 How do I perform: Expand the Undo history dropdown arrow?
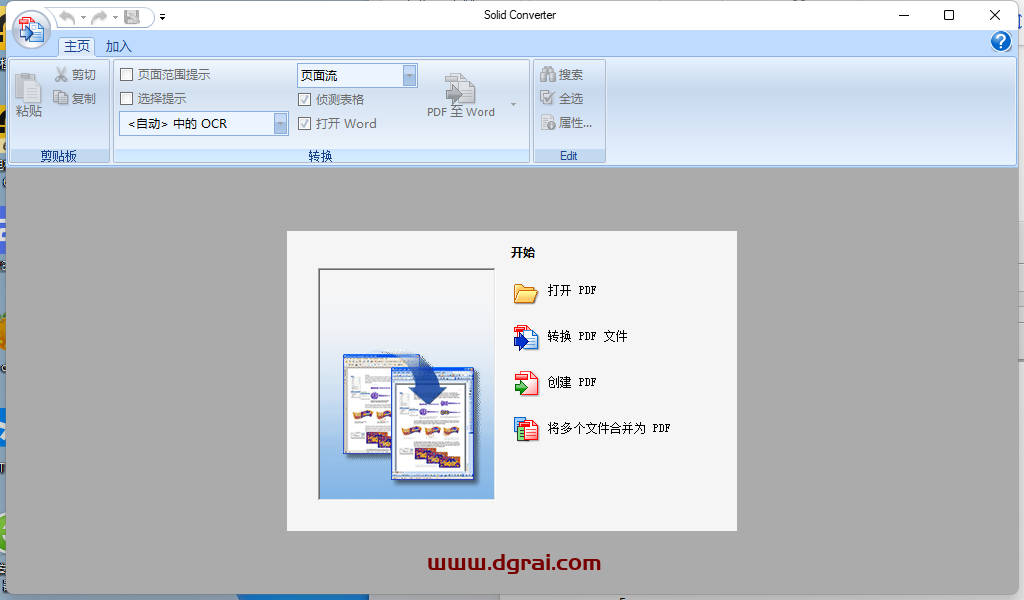(x=83, y=18)
